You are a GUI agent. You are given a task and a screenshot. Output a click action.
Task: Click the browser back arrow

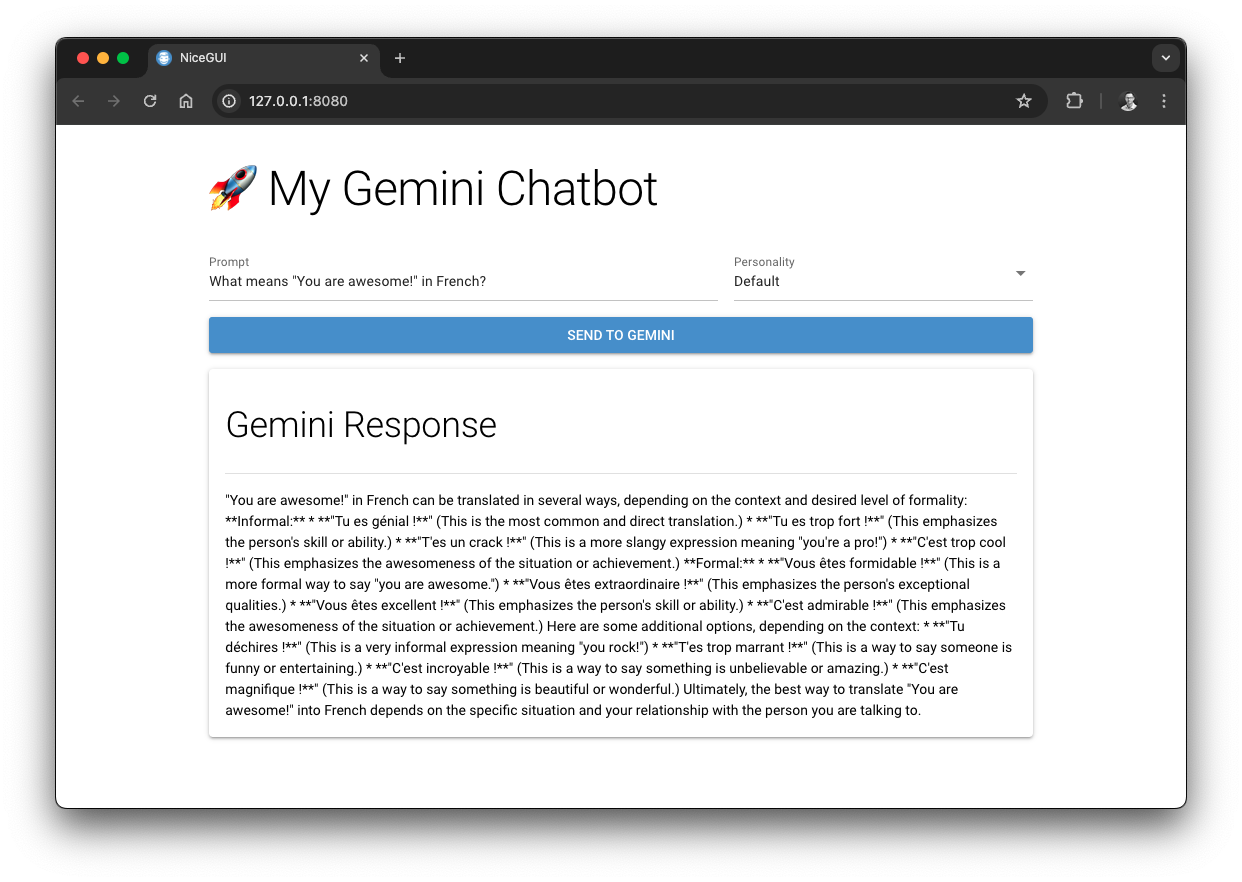coord(78,101)
